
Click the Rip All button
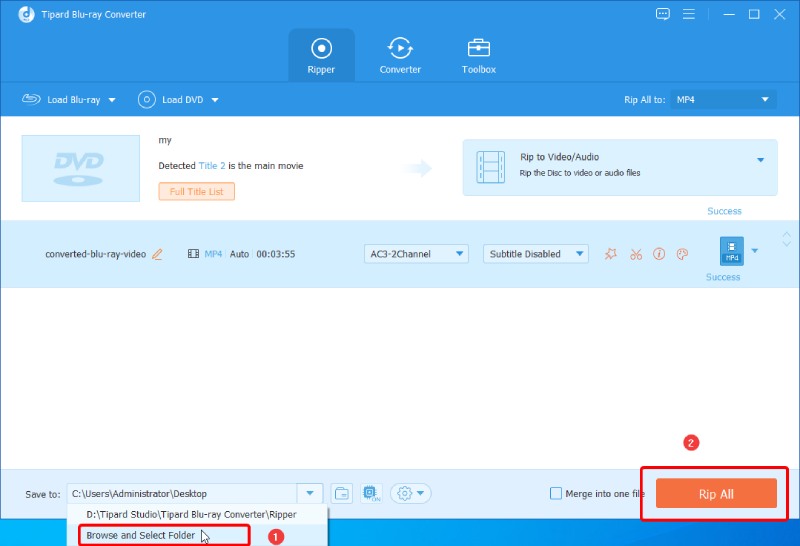click(716, 493)
